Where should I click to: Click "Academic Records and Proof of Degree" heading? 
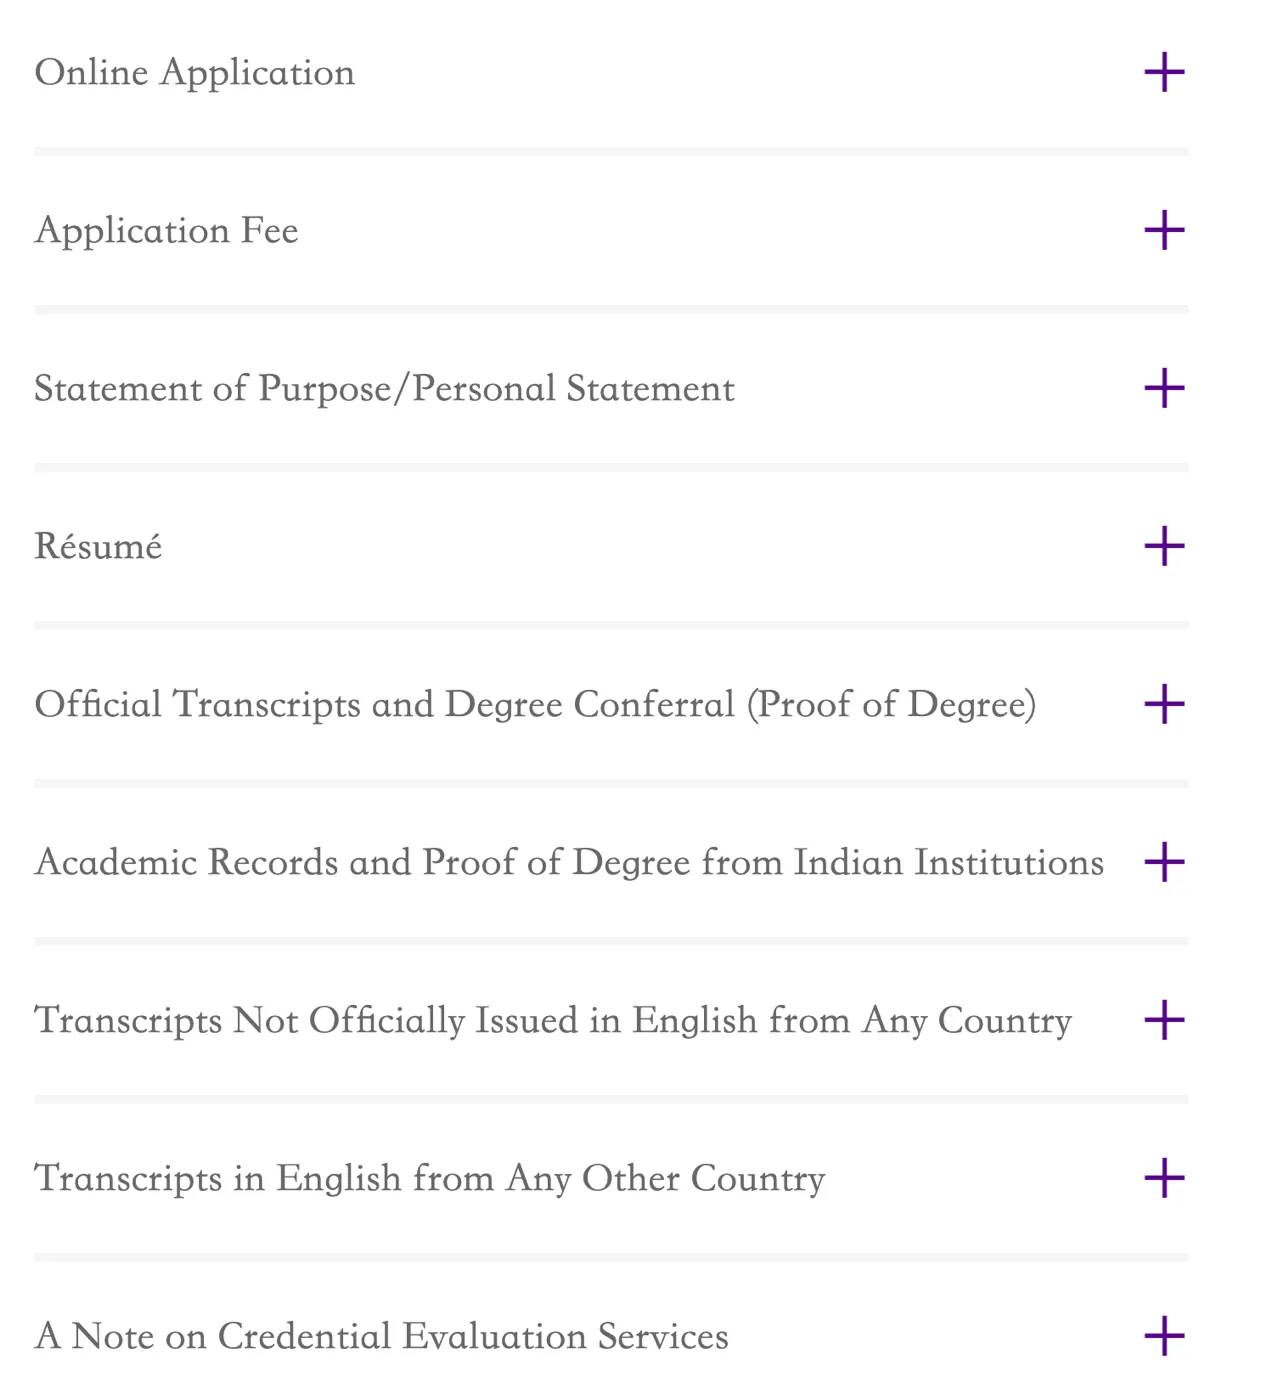tap(569, 862)
